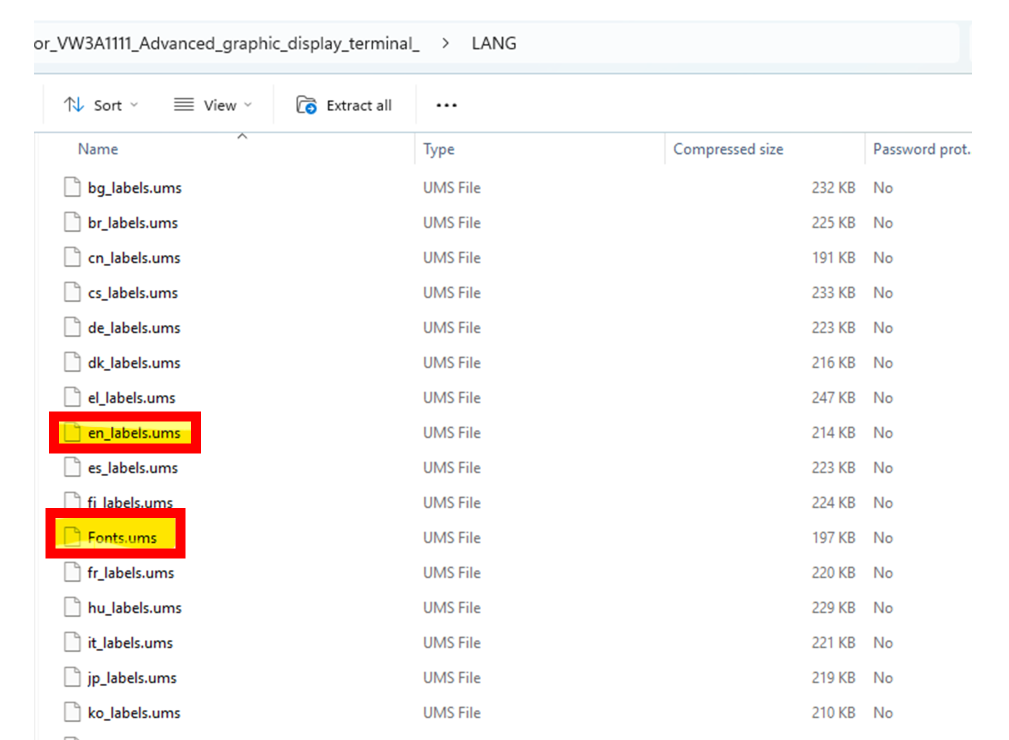Open the three-dots more options menu
The image size is (1009, 740).
tap(446, 105)
